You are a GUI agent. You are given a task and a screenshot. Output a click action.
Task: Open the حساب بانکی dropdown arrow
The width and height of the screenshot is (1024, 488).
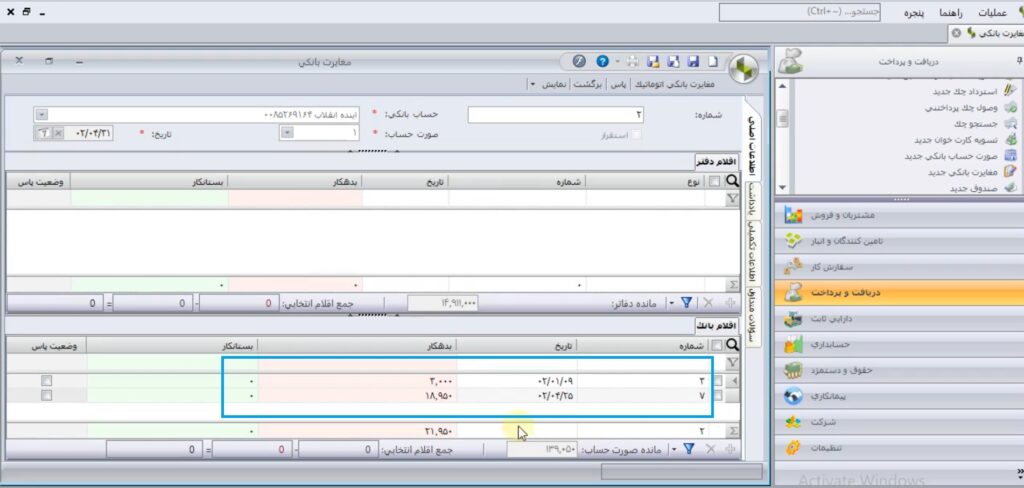[x=41, y=115]
